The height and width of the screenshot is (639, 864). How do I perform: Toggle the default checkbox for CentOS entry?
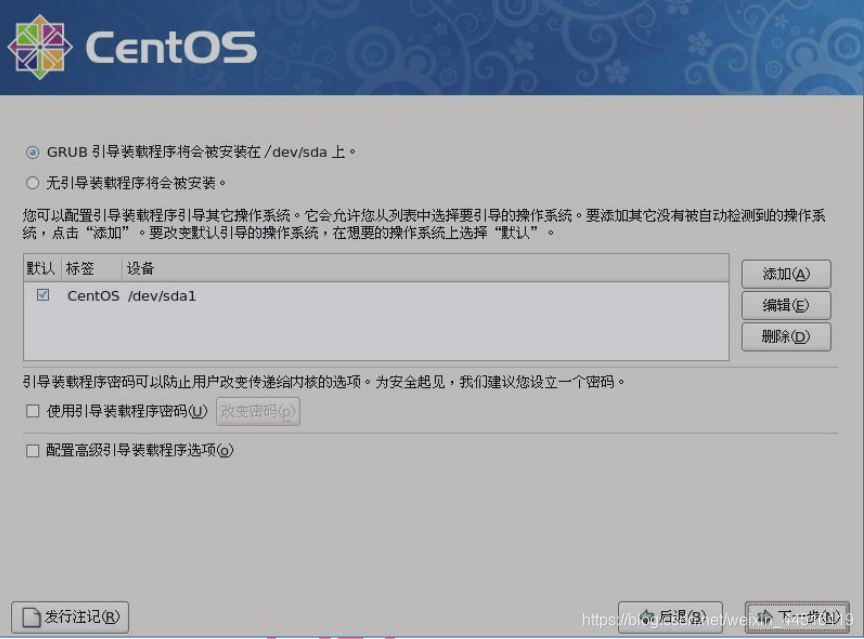(43, 295)
